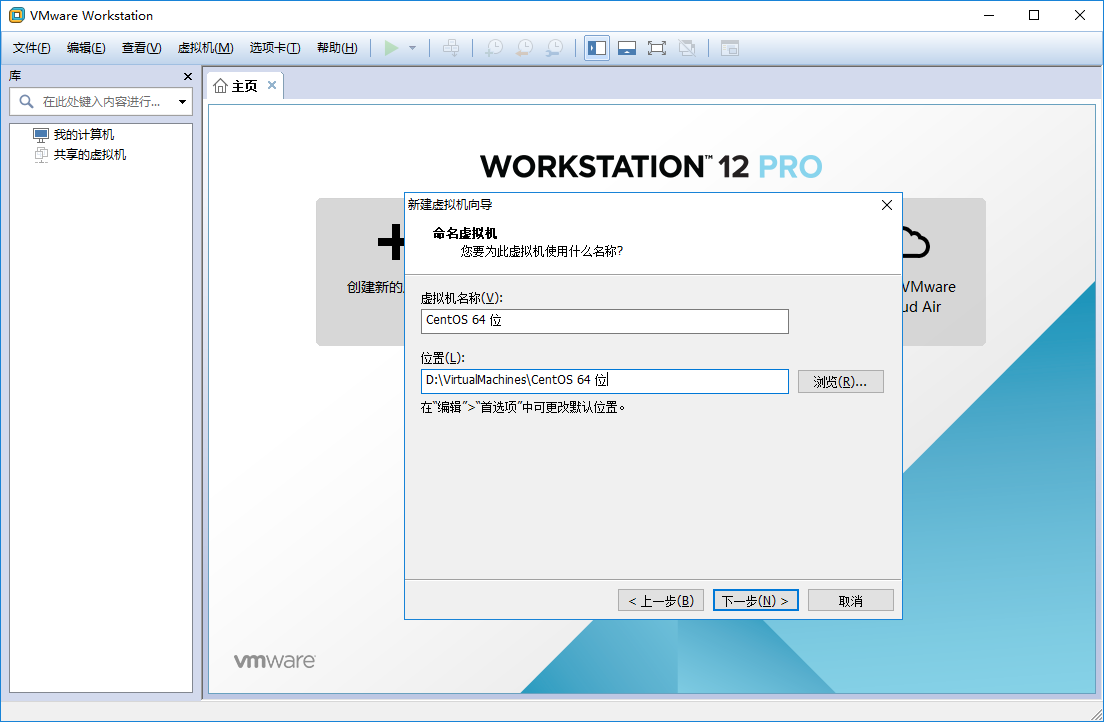1104x722 pixels.
Task: Click the 虚拟机名称(V): label
Action: pos(461,298)
